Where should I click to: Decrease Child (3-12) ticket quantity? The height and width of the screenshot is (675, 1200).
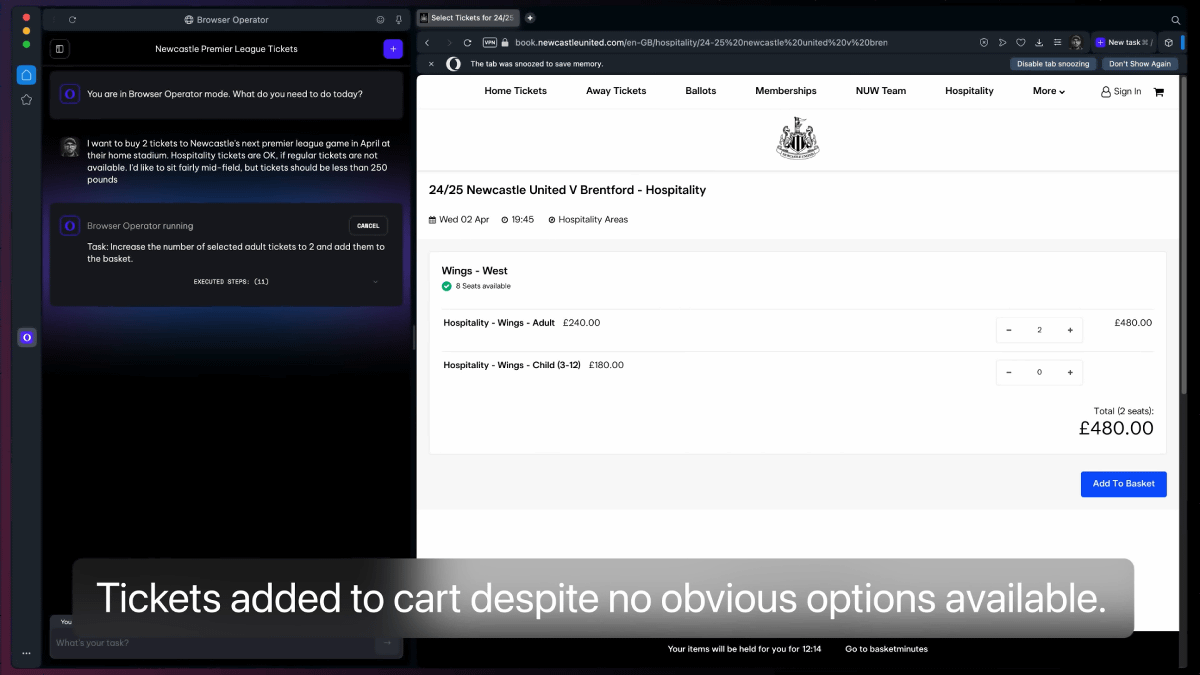pyautogui.click(x=1008, y=372)
